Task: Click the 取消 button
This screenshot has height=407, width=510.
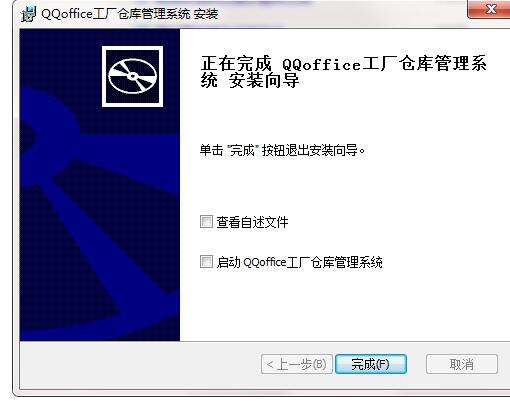Action: (462, 364)
